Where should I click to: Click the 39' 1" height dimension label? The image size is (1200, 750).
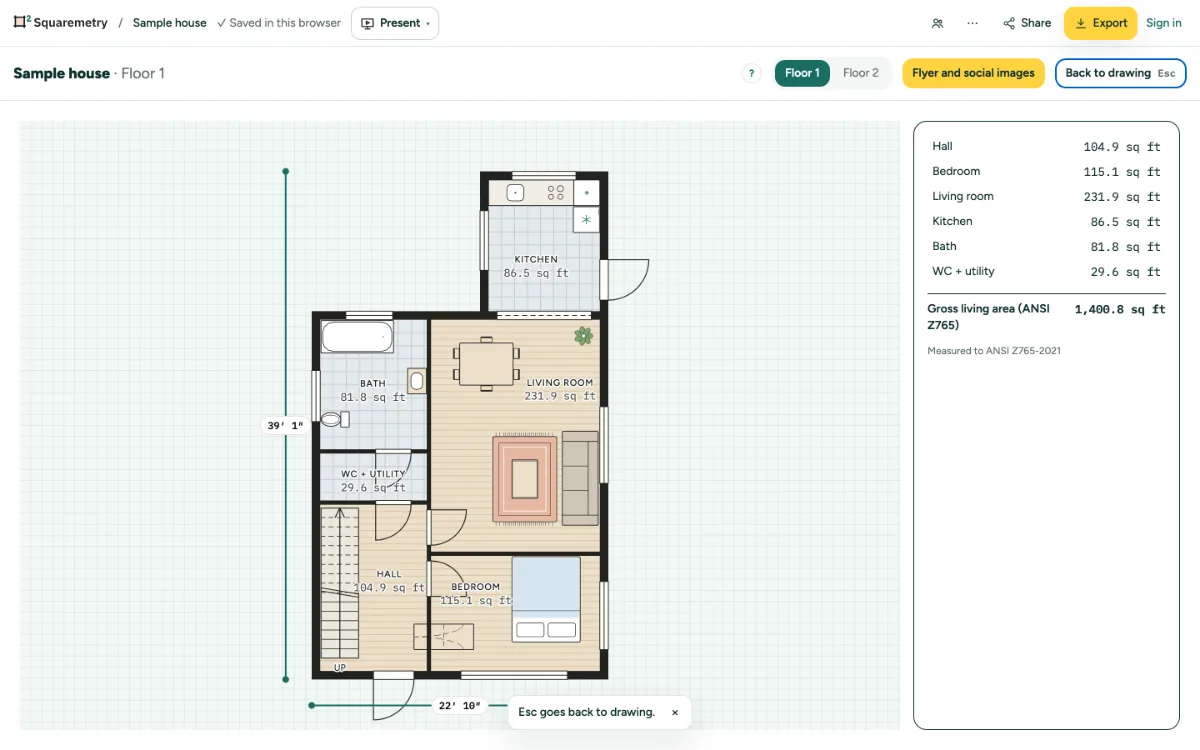(x=285, y=425)
